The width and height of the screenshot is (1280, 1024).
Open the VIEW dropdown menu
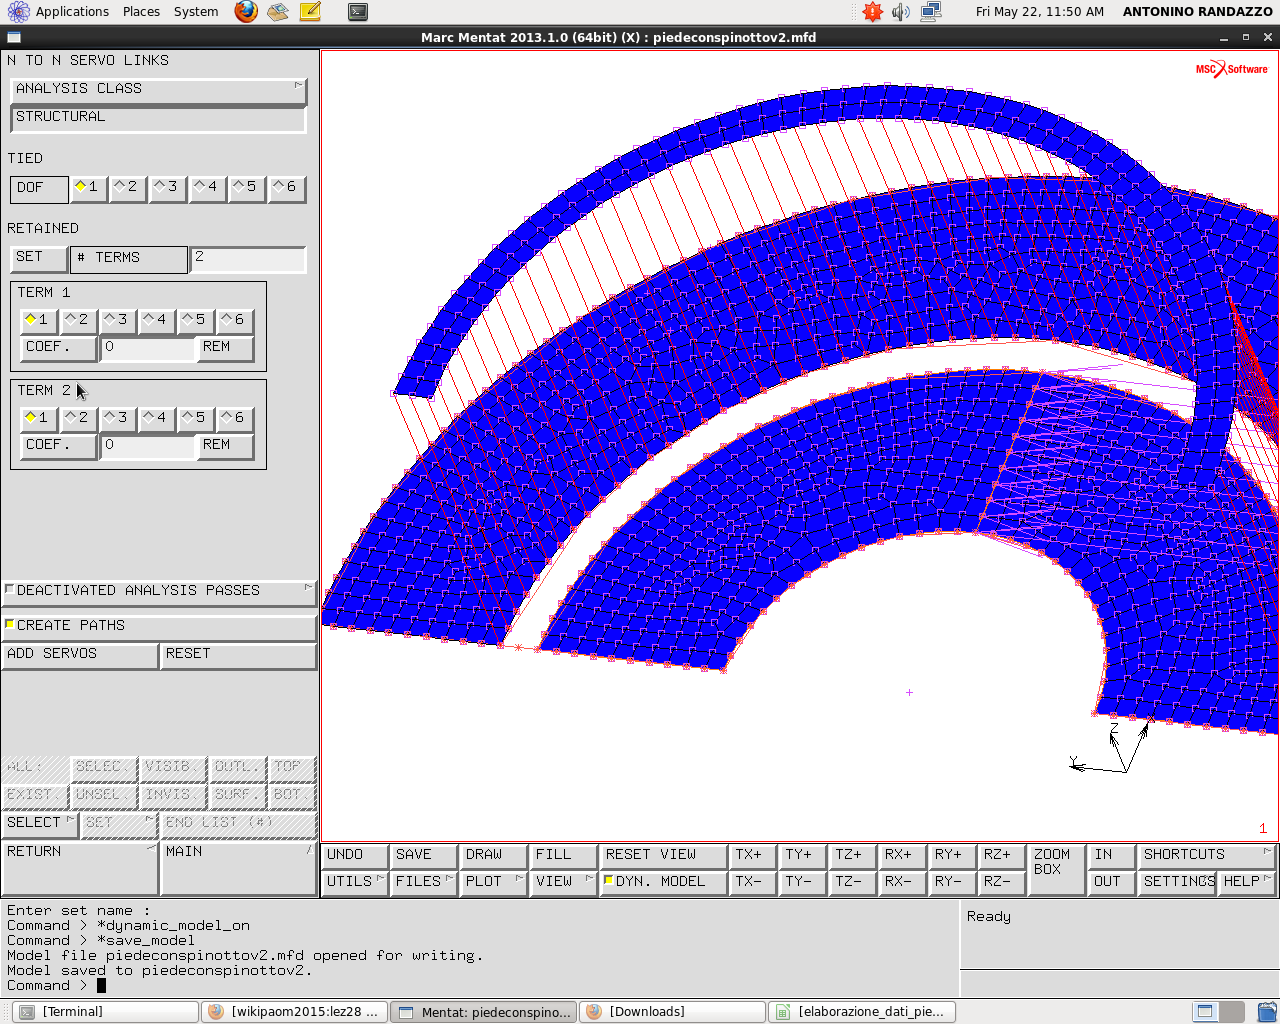[563, 882]
